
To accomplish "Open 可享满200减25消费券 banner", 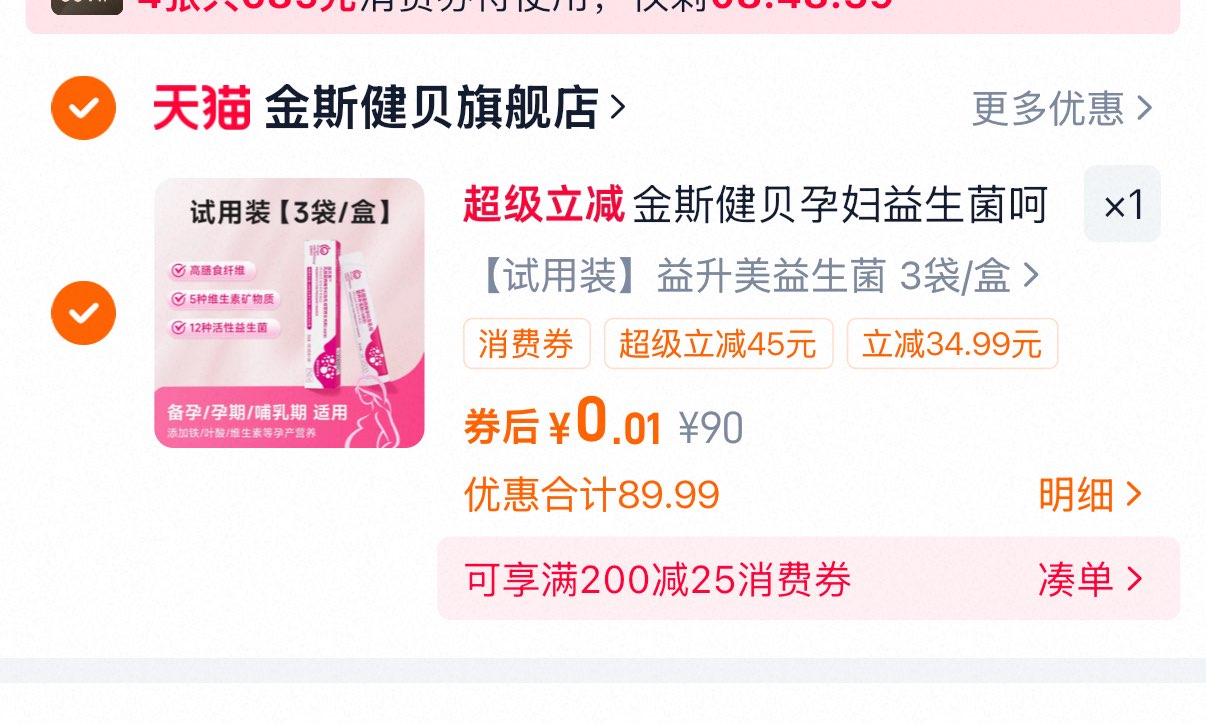I will 808,579.
